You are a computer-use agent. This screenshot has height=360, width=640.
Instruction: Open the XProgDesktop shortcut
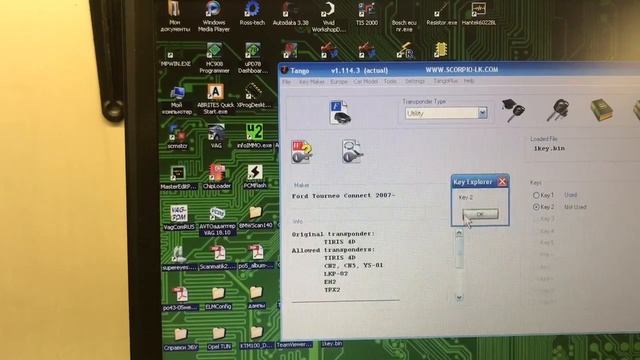coord(253,96)
